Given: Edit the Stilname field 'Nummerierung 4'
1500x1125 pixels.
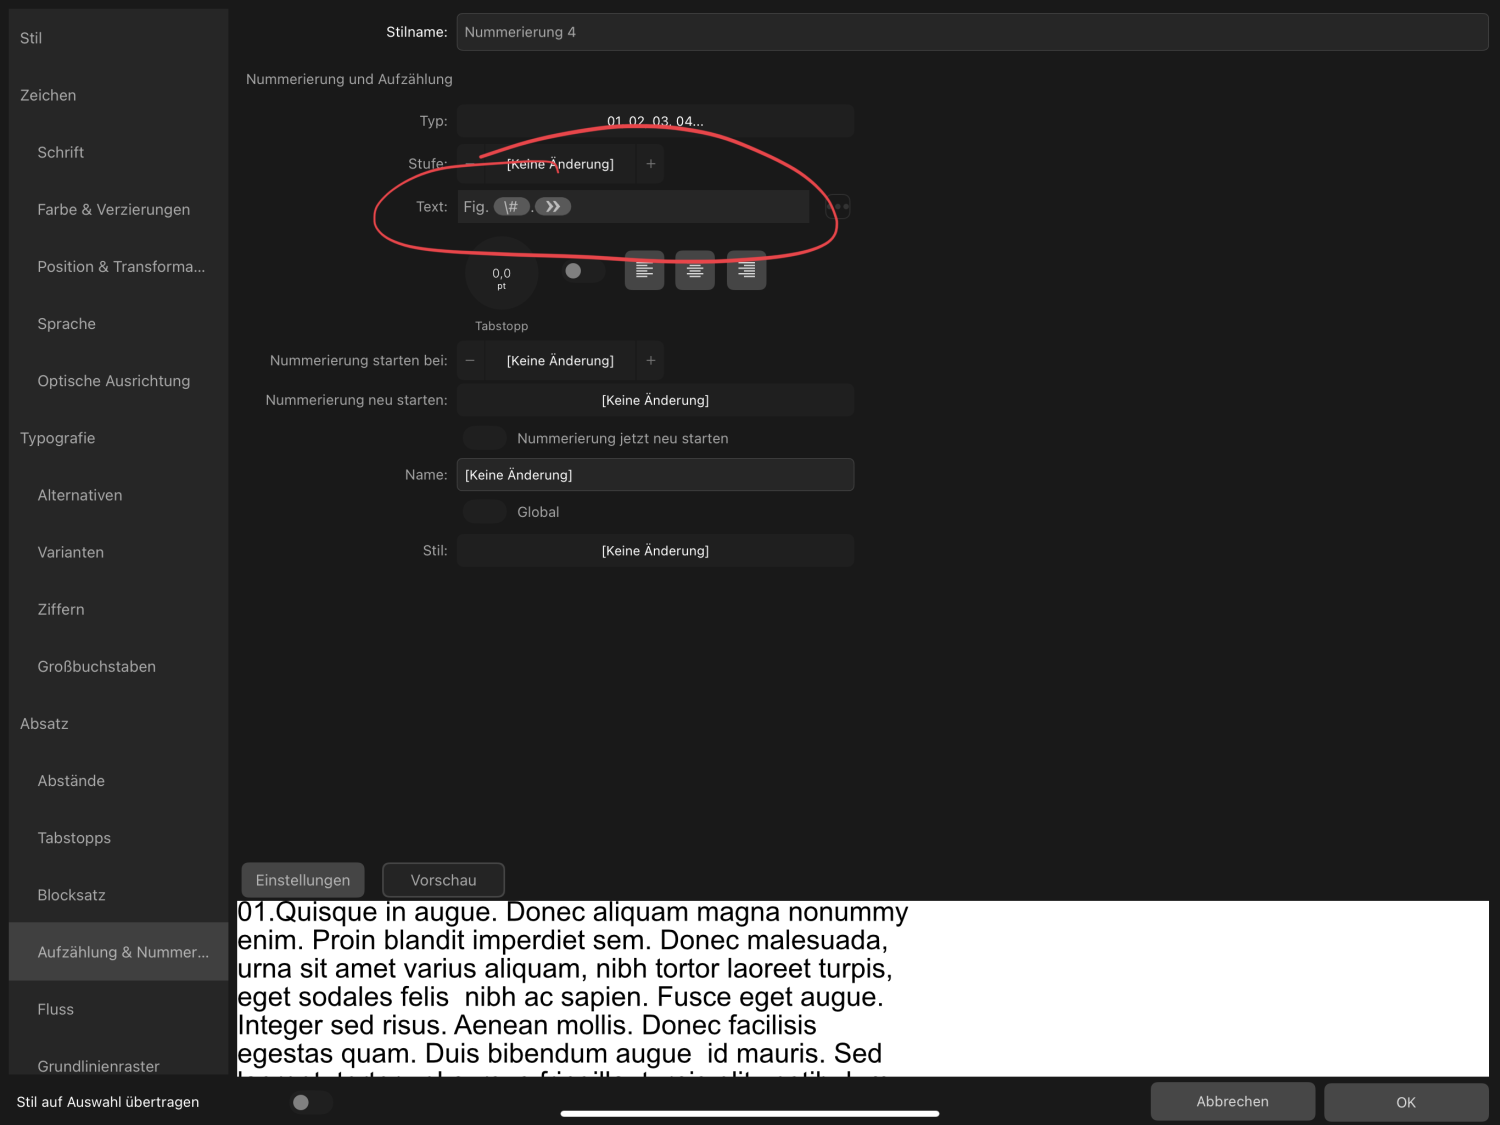Looking at the screenshot, I should tap(970, 31).
